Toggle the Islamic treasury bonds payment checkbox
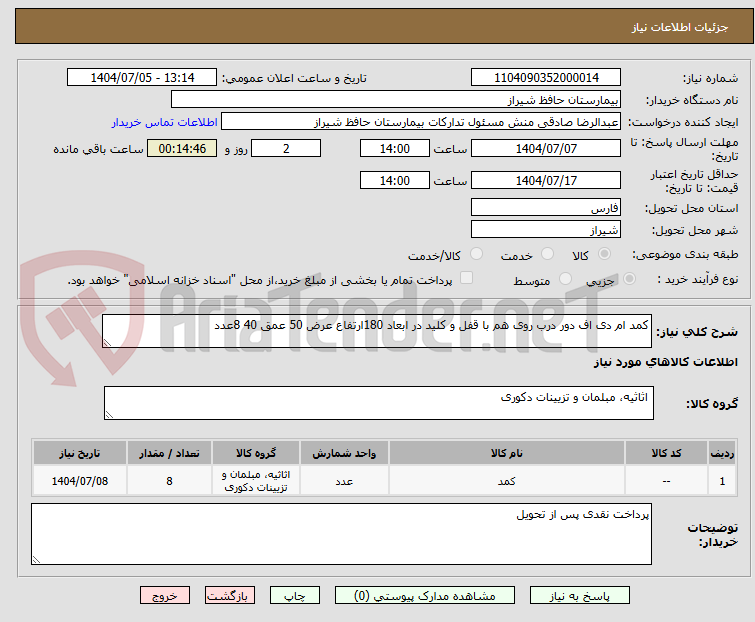 [x=466, y=279]
